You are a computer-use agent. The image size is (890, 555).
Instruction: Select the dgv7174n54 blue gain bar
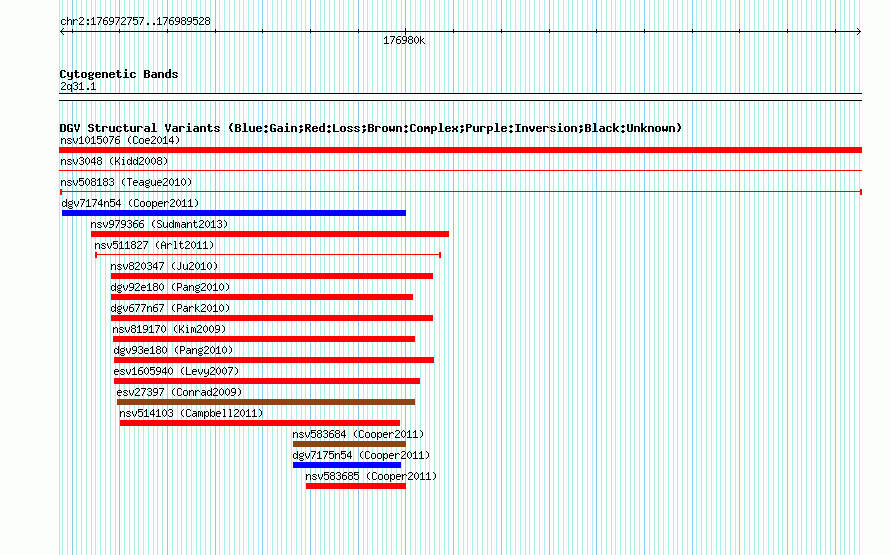(x=234, y=213)
